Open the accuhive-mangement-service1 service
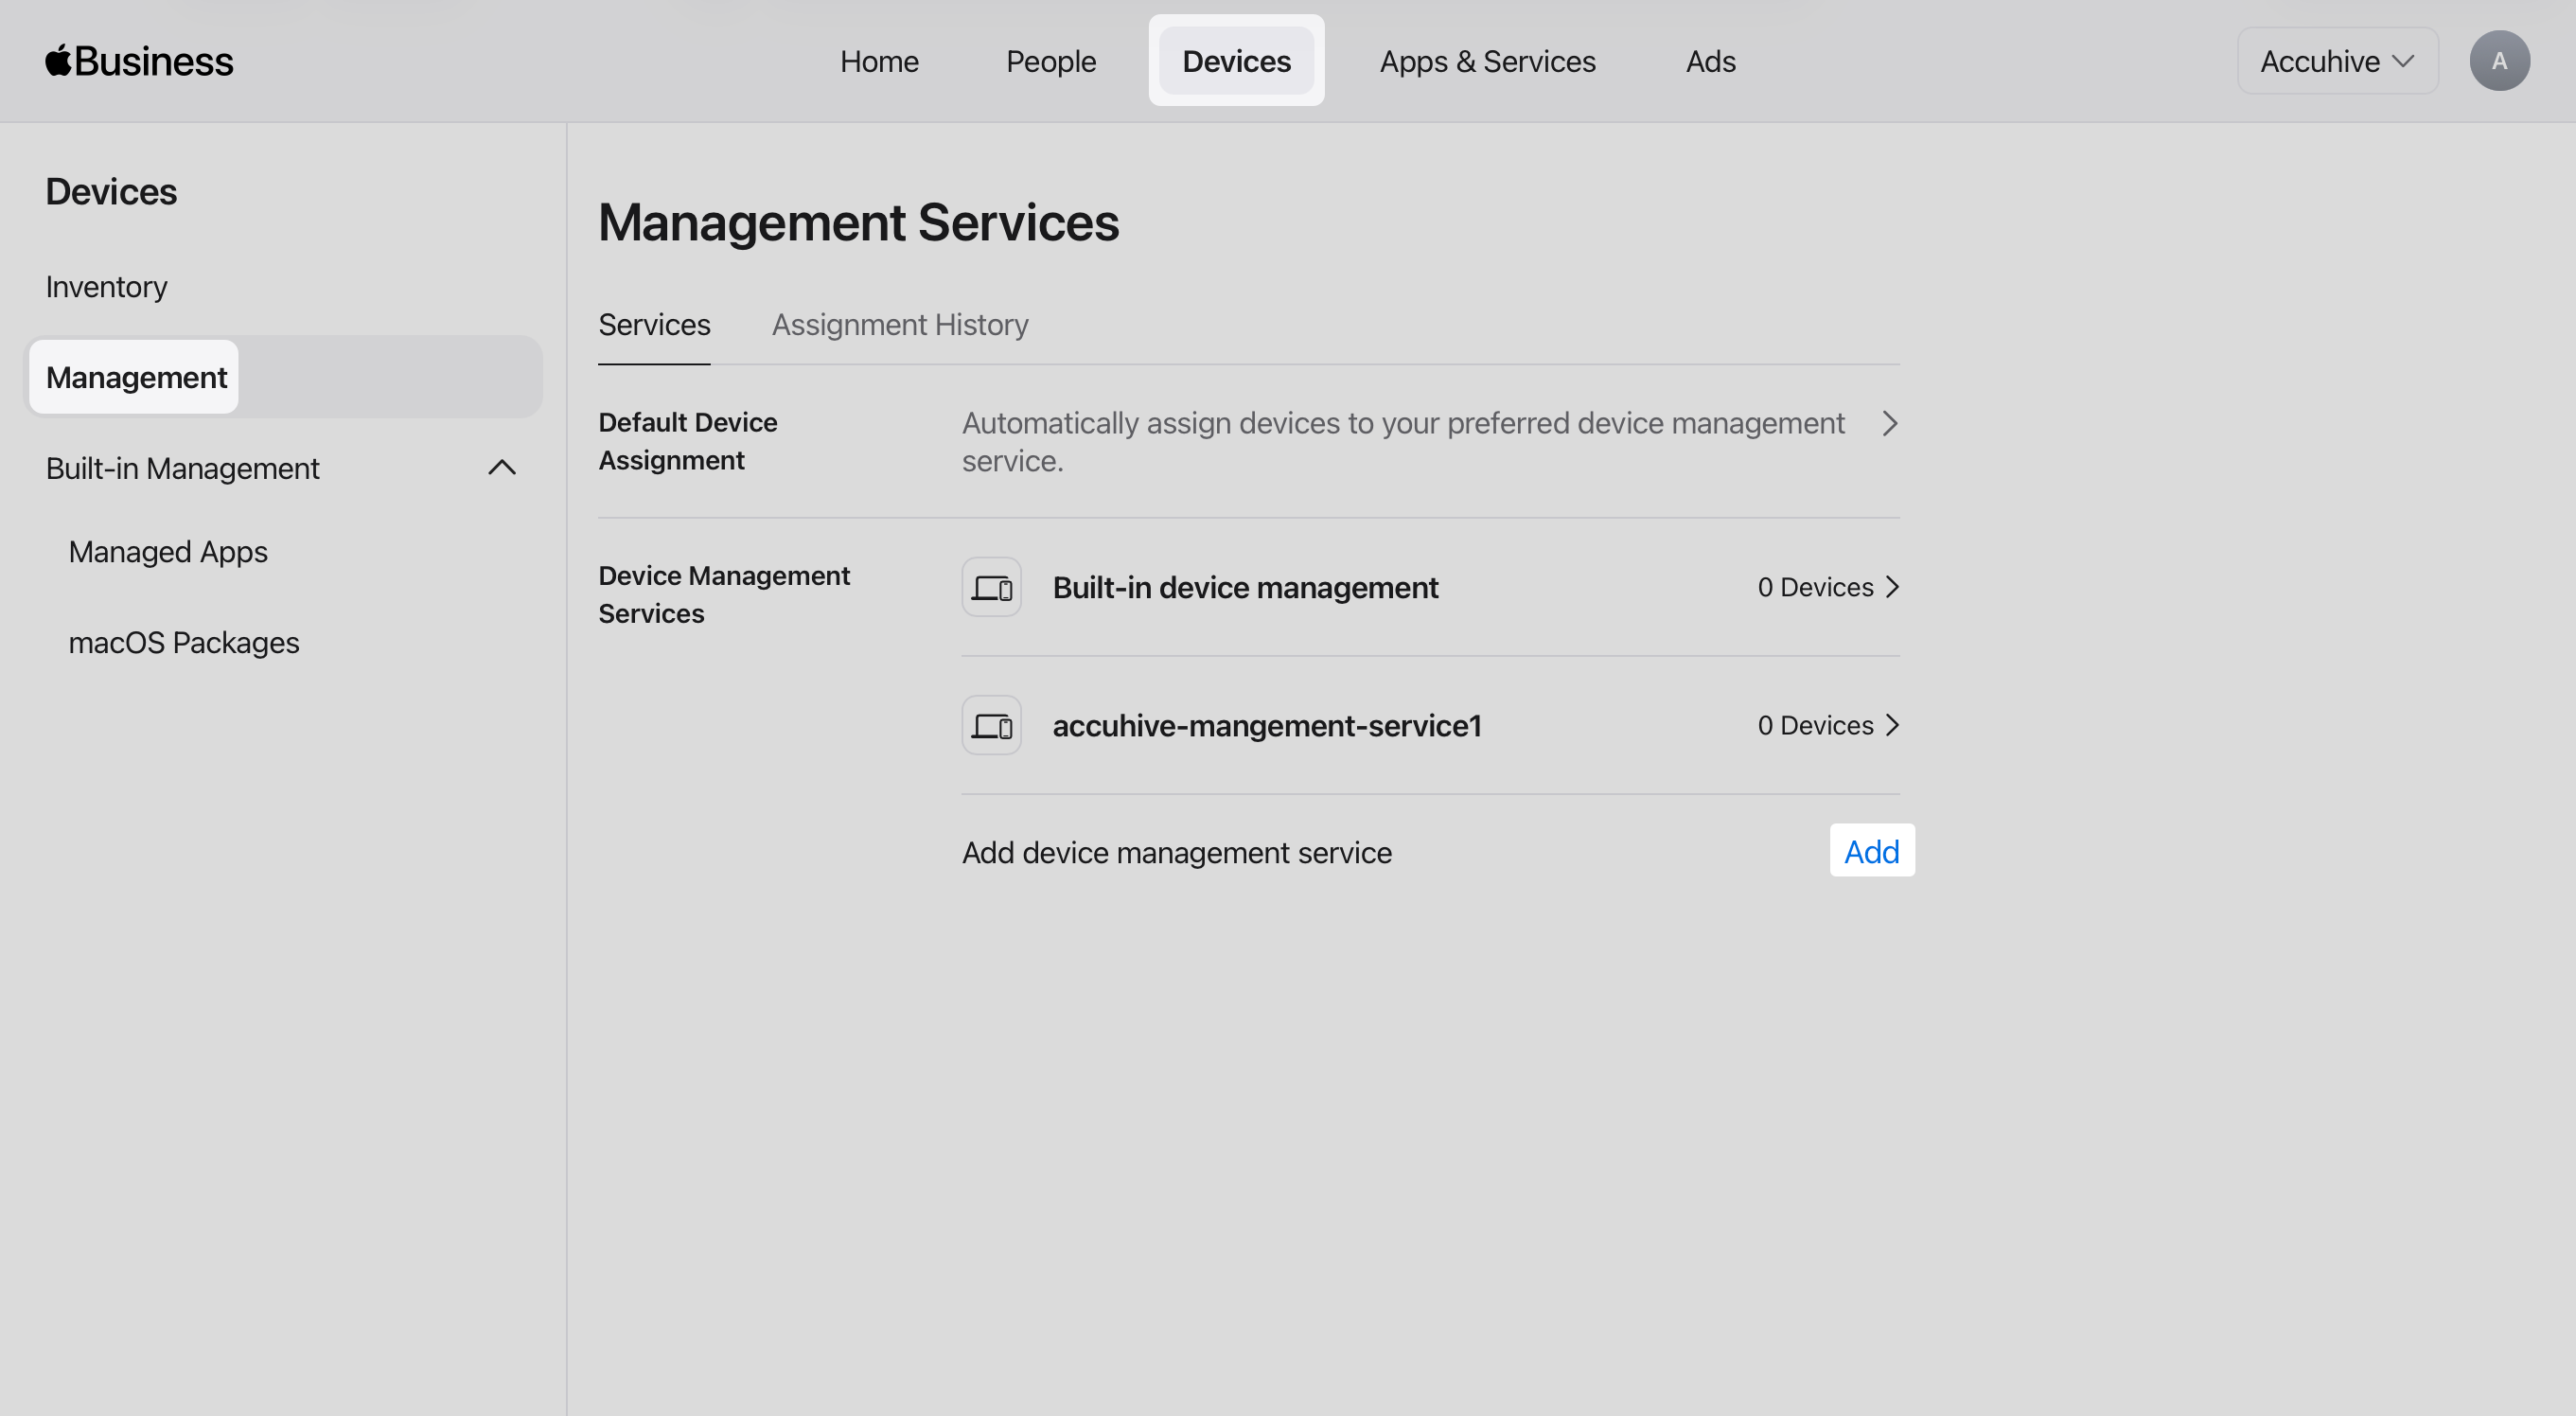This screenshot has height=1416, width=2576. tap(1429, 725)
